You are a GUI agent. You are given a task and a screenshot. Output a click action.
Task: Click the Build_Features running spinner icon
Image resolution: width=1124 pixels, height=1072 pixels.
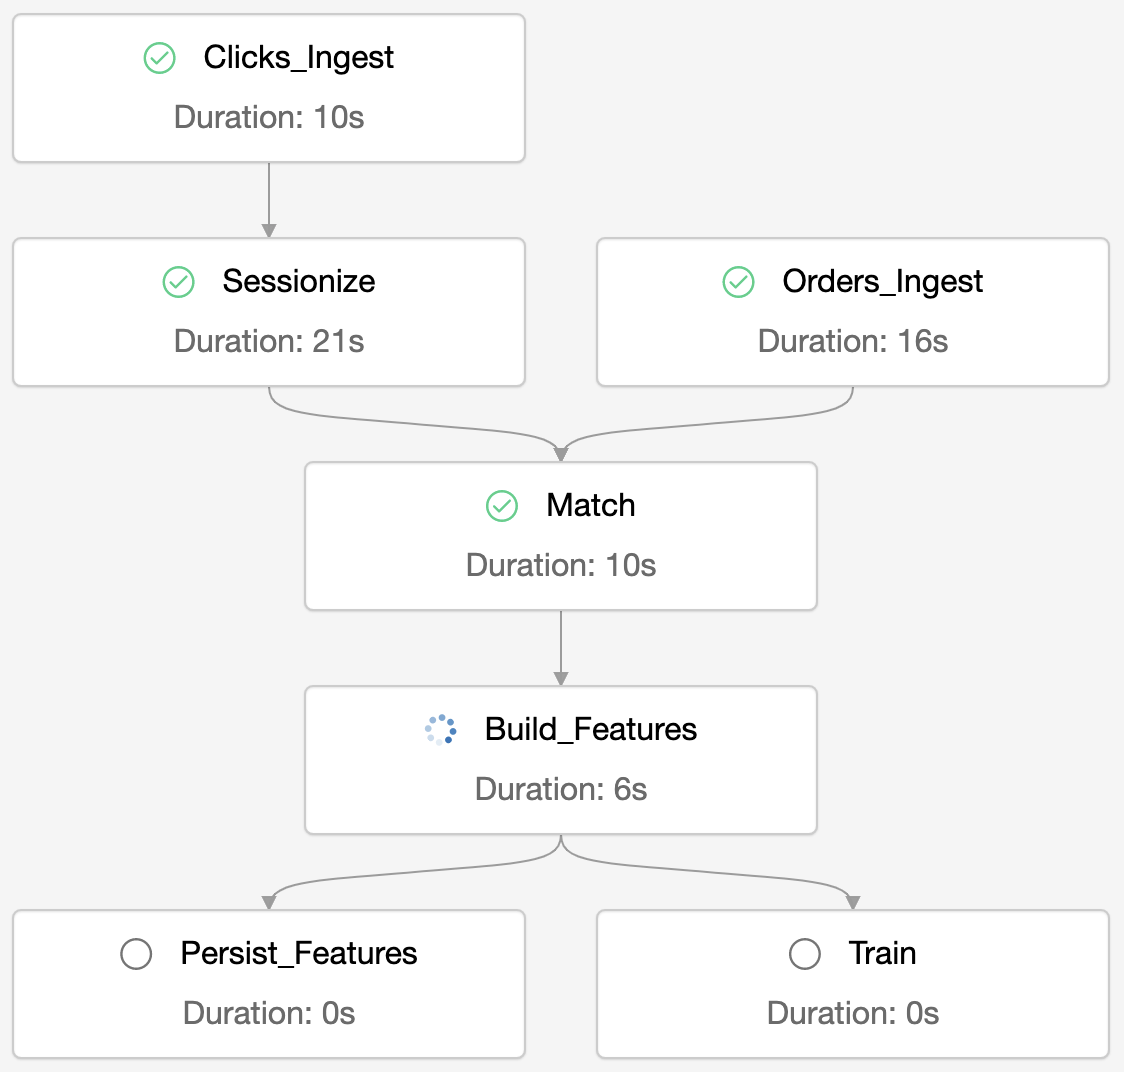[x=441, y=730]
